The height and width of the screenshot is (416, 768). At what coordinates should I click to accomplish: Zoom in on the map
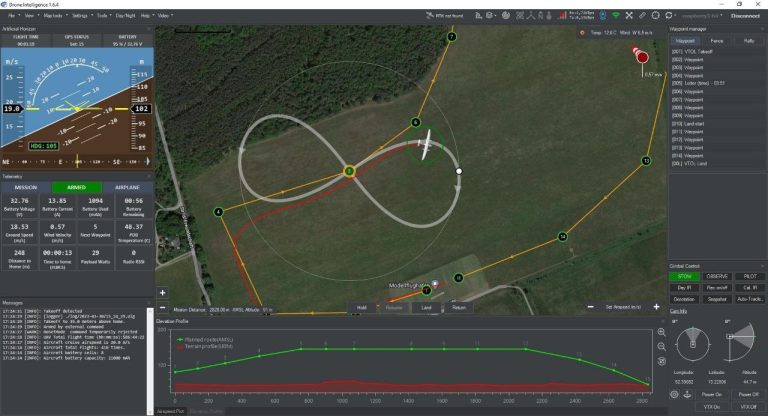click(x=162, y=293)
